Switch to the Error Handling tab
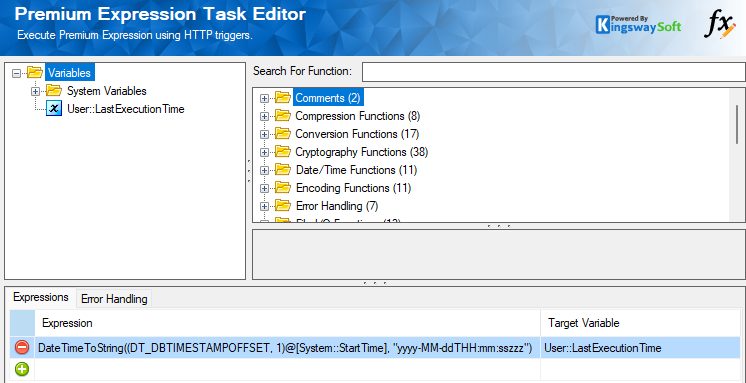This screenshot has height=383, width=746. tap(114, 299)
